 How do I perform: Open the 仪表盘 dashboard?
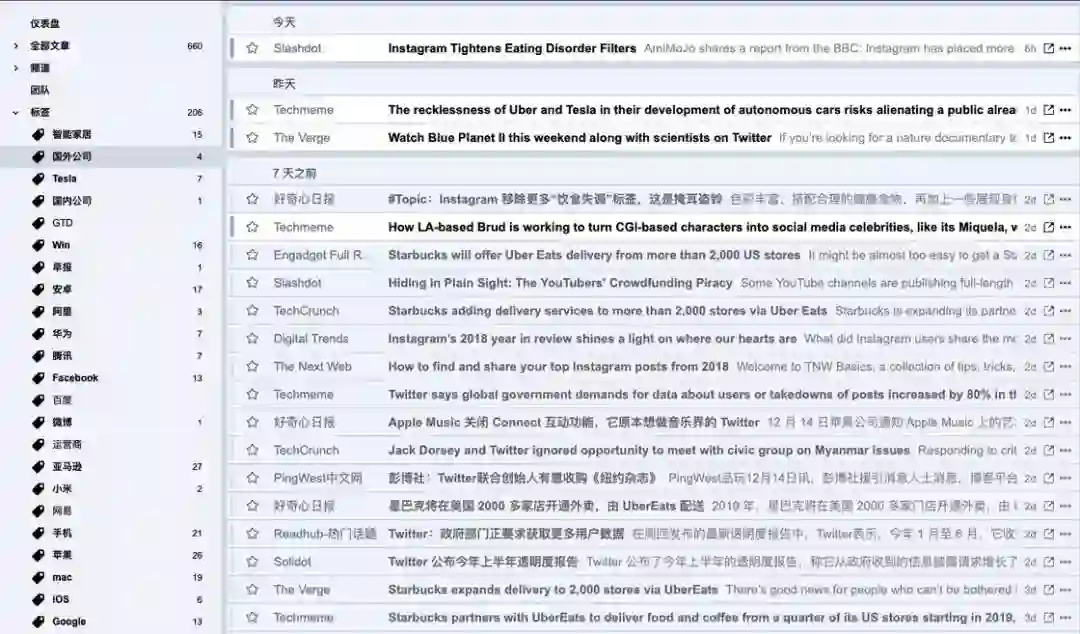(x=45, y=23)
